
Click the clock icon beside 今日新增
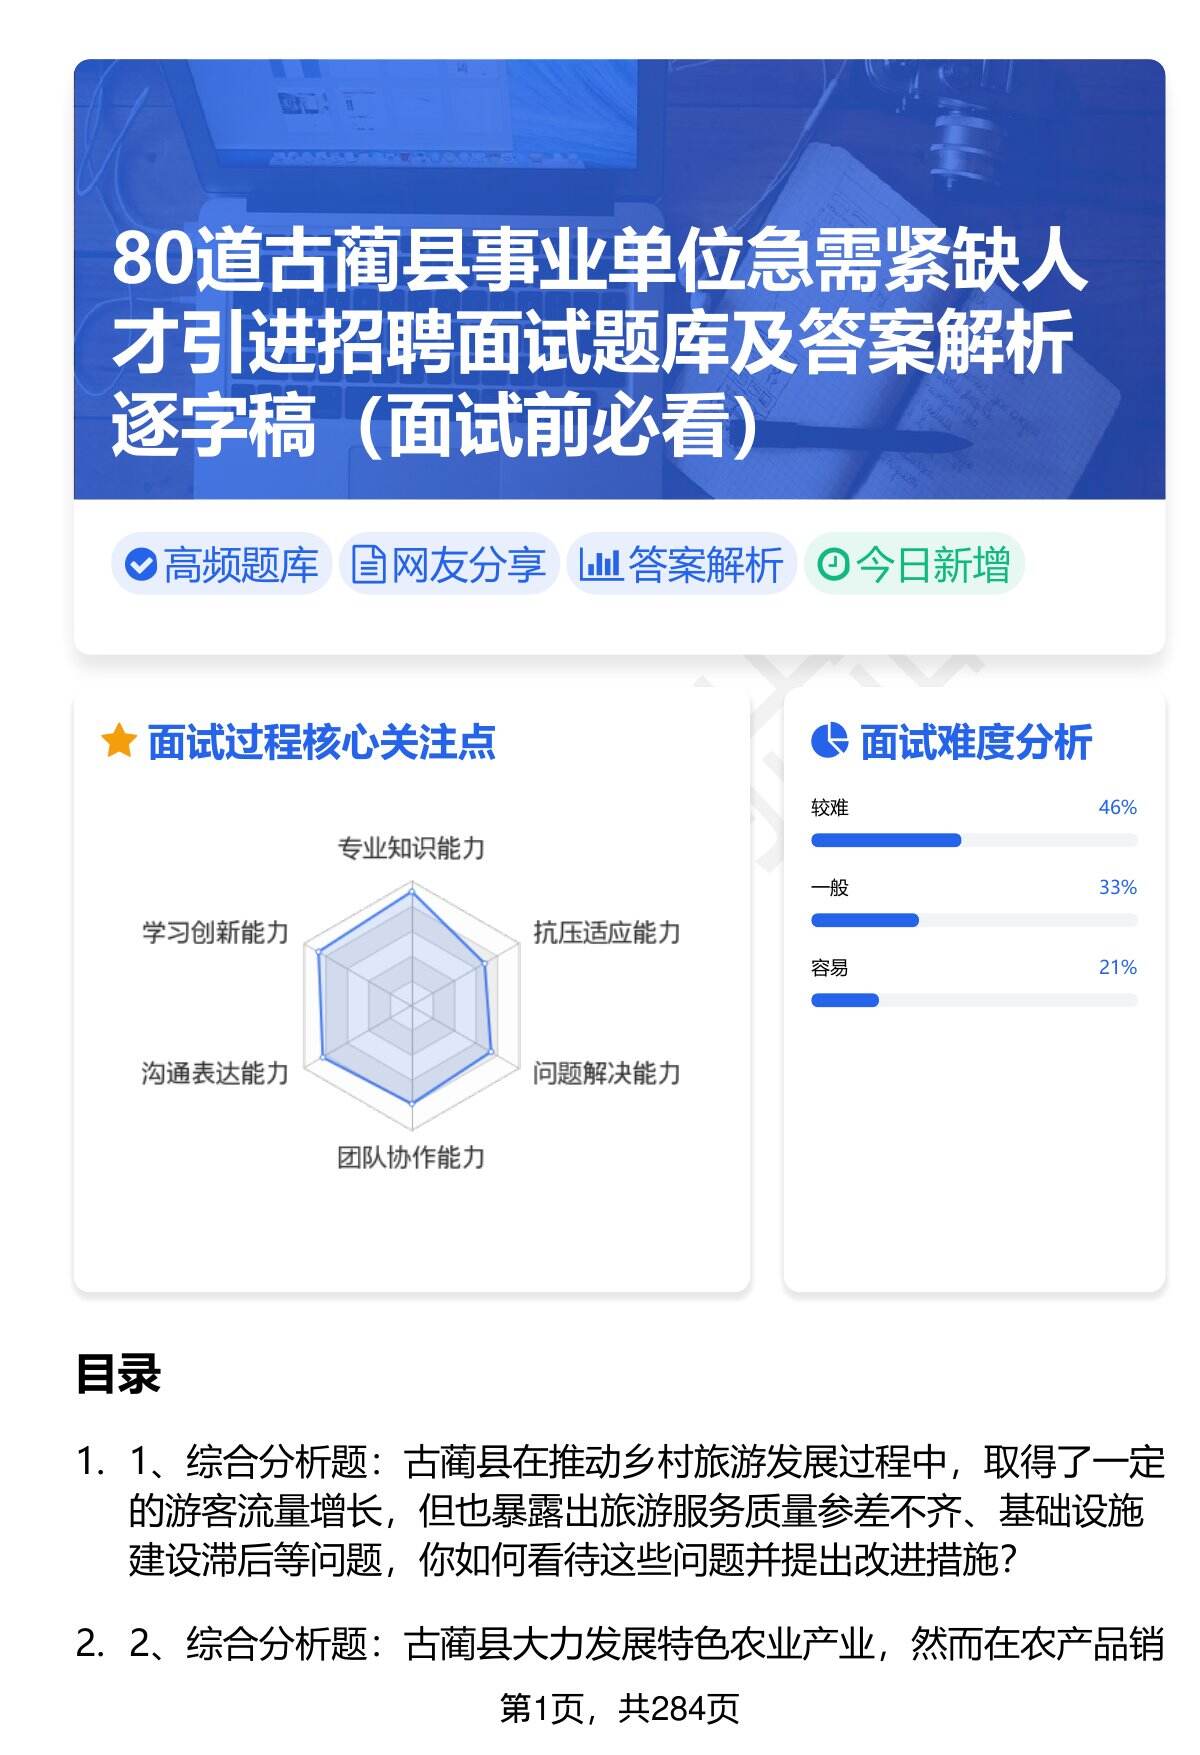(833, 565)
